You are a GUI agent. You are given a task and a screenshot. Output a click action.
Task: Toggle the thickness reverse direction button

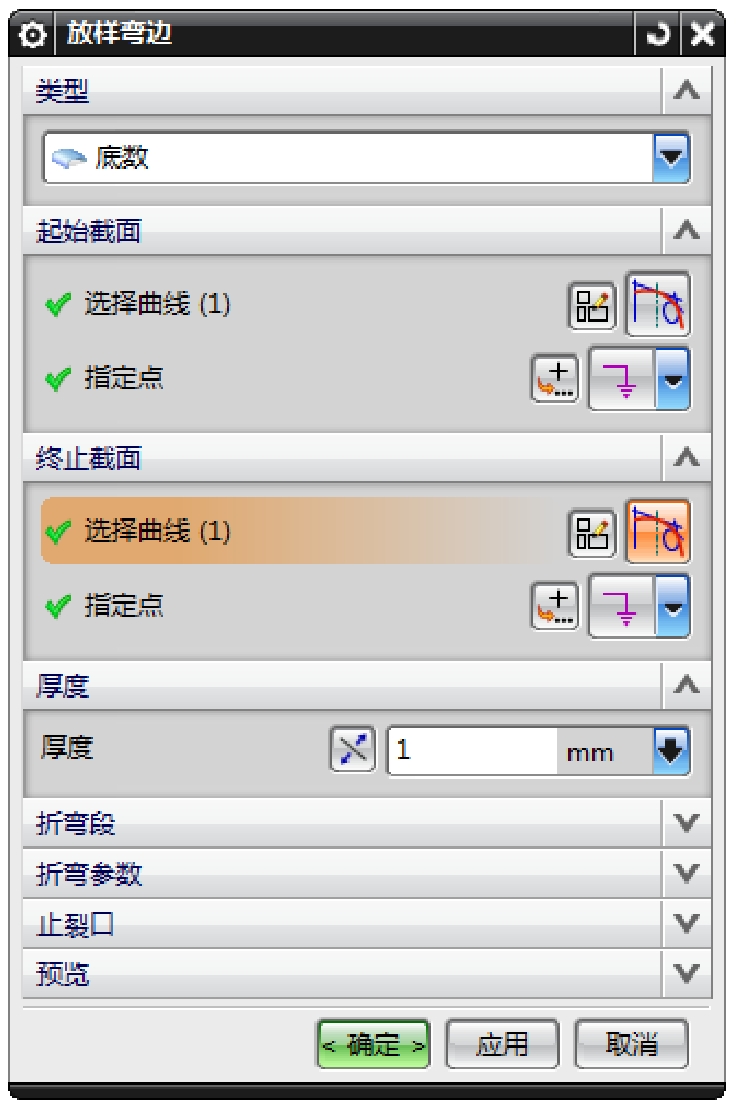(x=353, y=750)
